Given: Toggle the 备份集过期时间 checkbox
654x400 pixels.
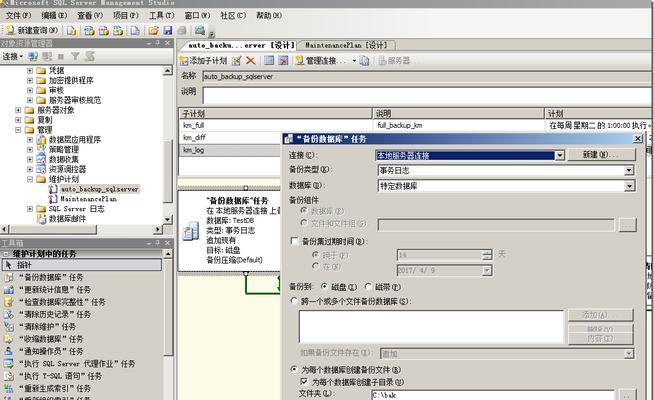Looking at the screenshot, I should pos(294,241).
